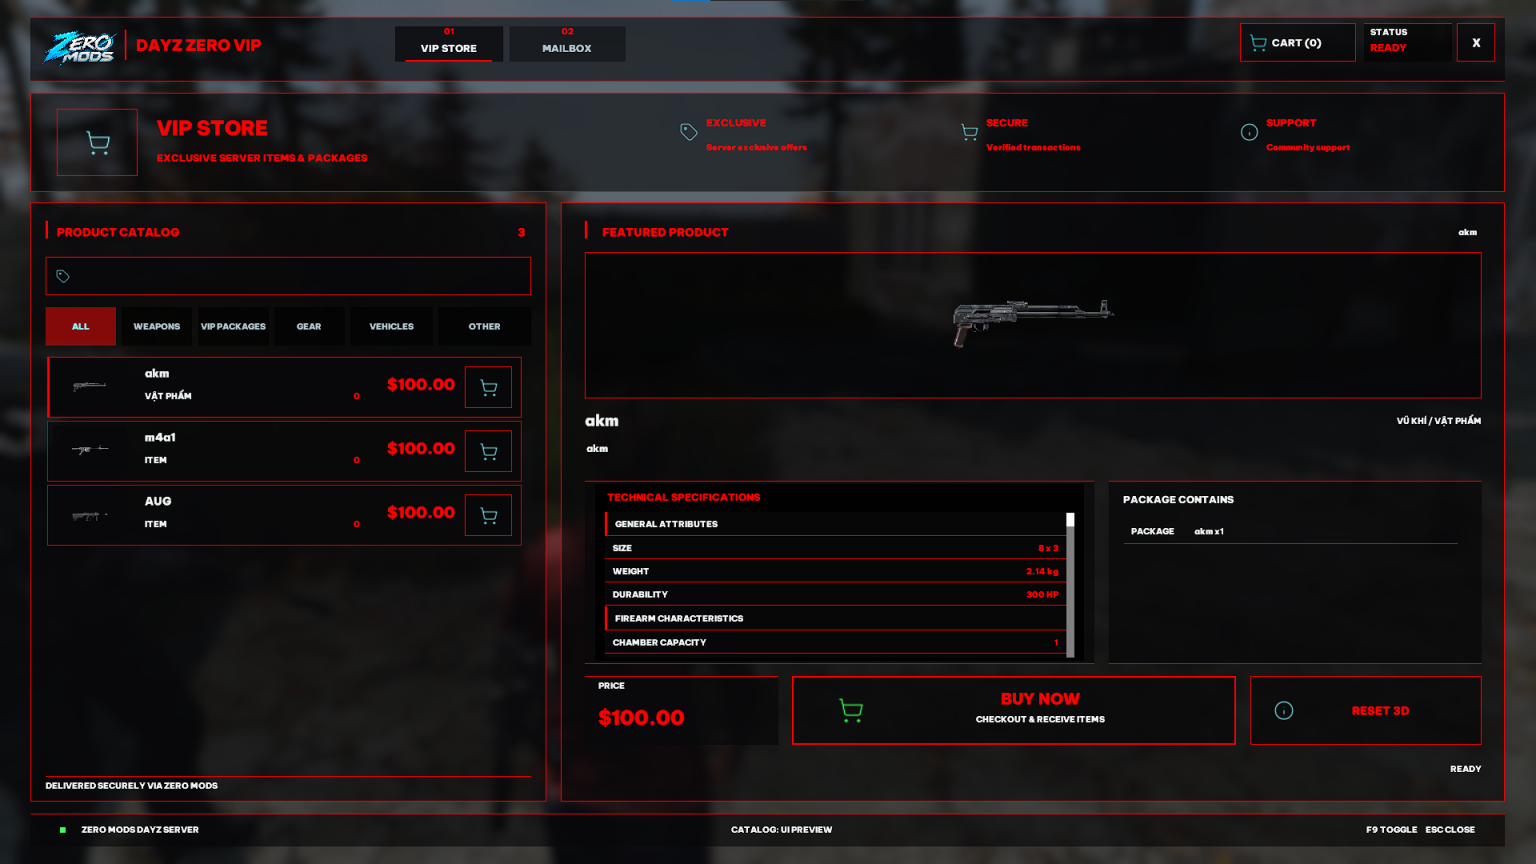Click the ESC Close hint
Viewport: 1536px width, 864px height.
pyautogui.click(x=1450, y=830)
